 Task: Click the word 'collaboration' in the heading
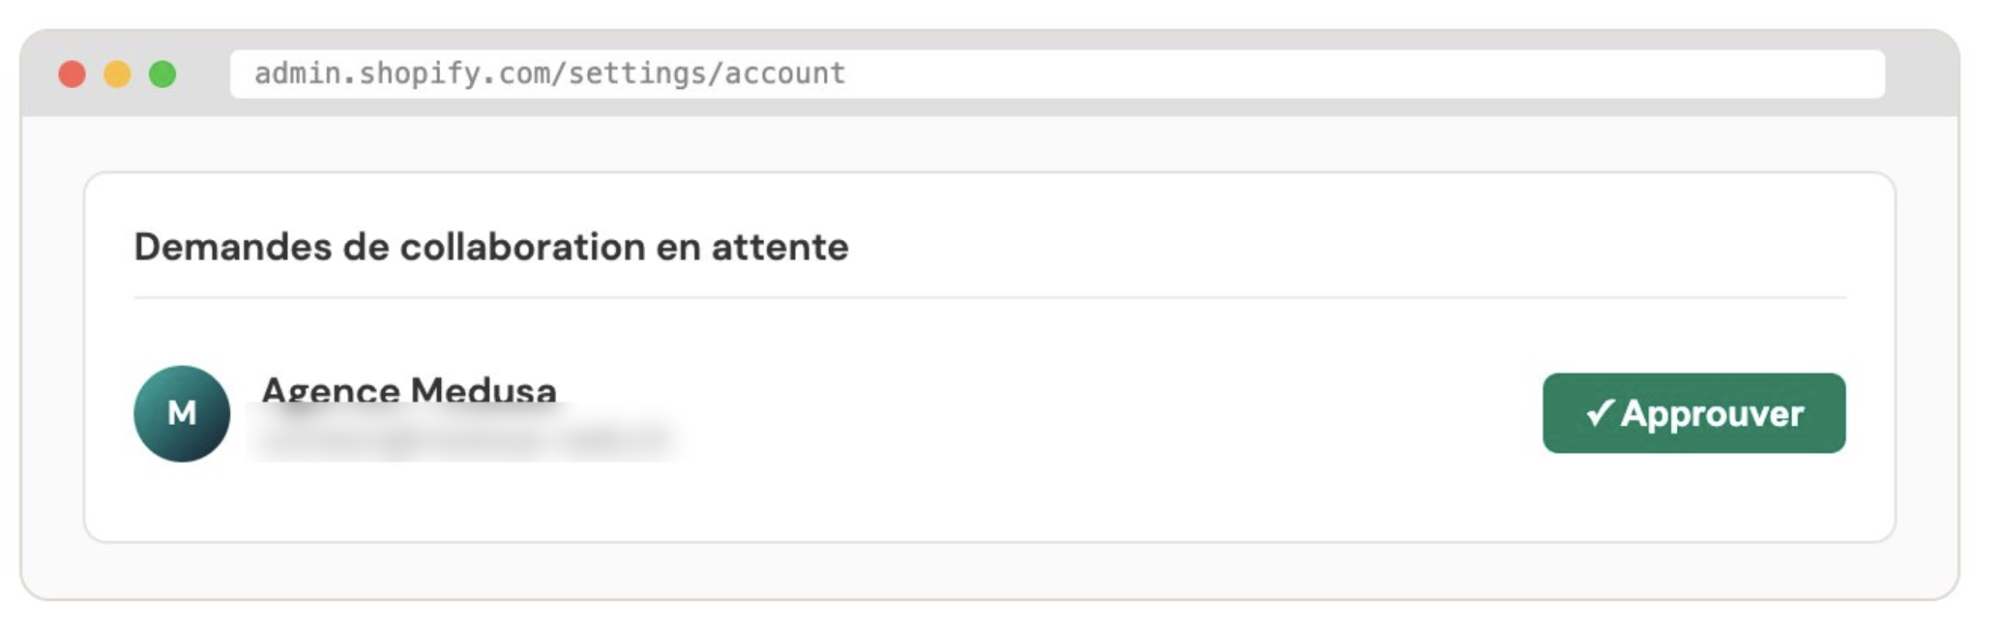click(522, 247)
